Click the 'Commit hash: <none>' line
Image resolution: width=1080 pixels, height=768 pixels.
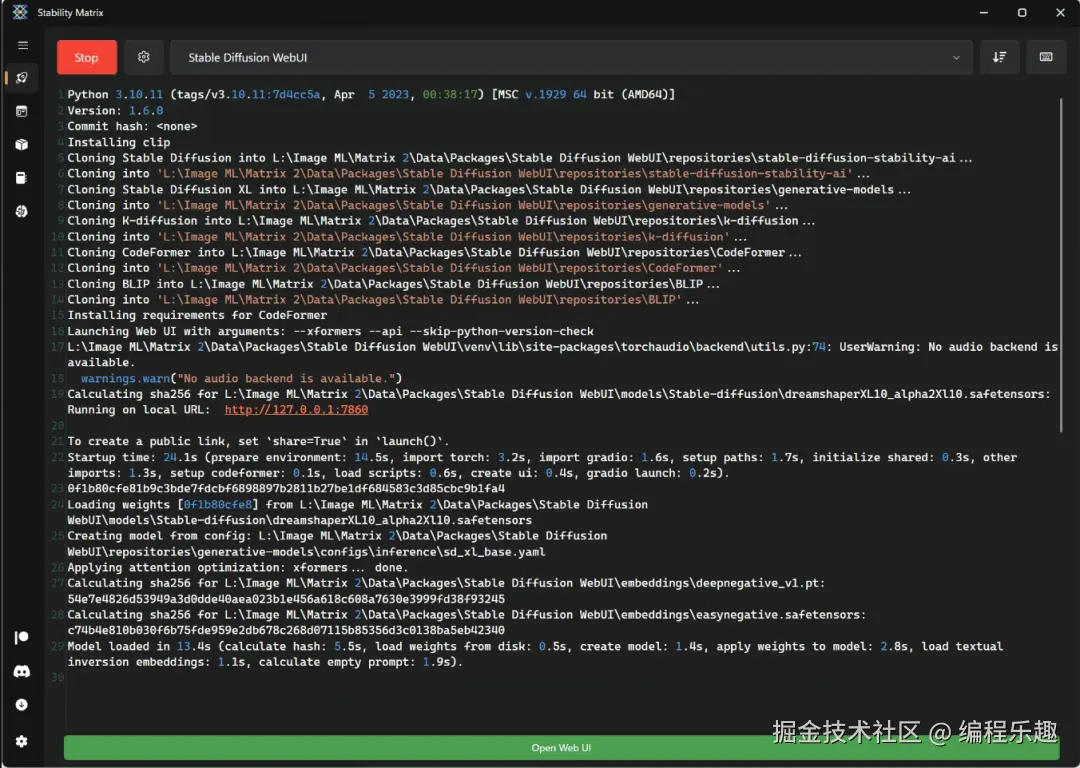(x=132, y=126)
